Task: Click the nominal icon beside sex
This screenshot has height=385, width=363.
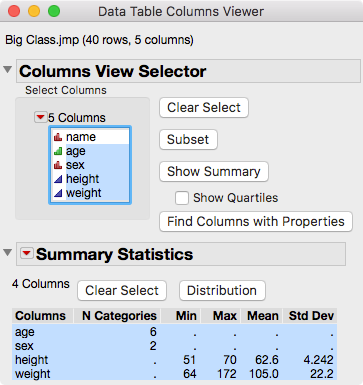Action: pyautogui.click(x=58, y=165)
